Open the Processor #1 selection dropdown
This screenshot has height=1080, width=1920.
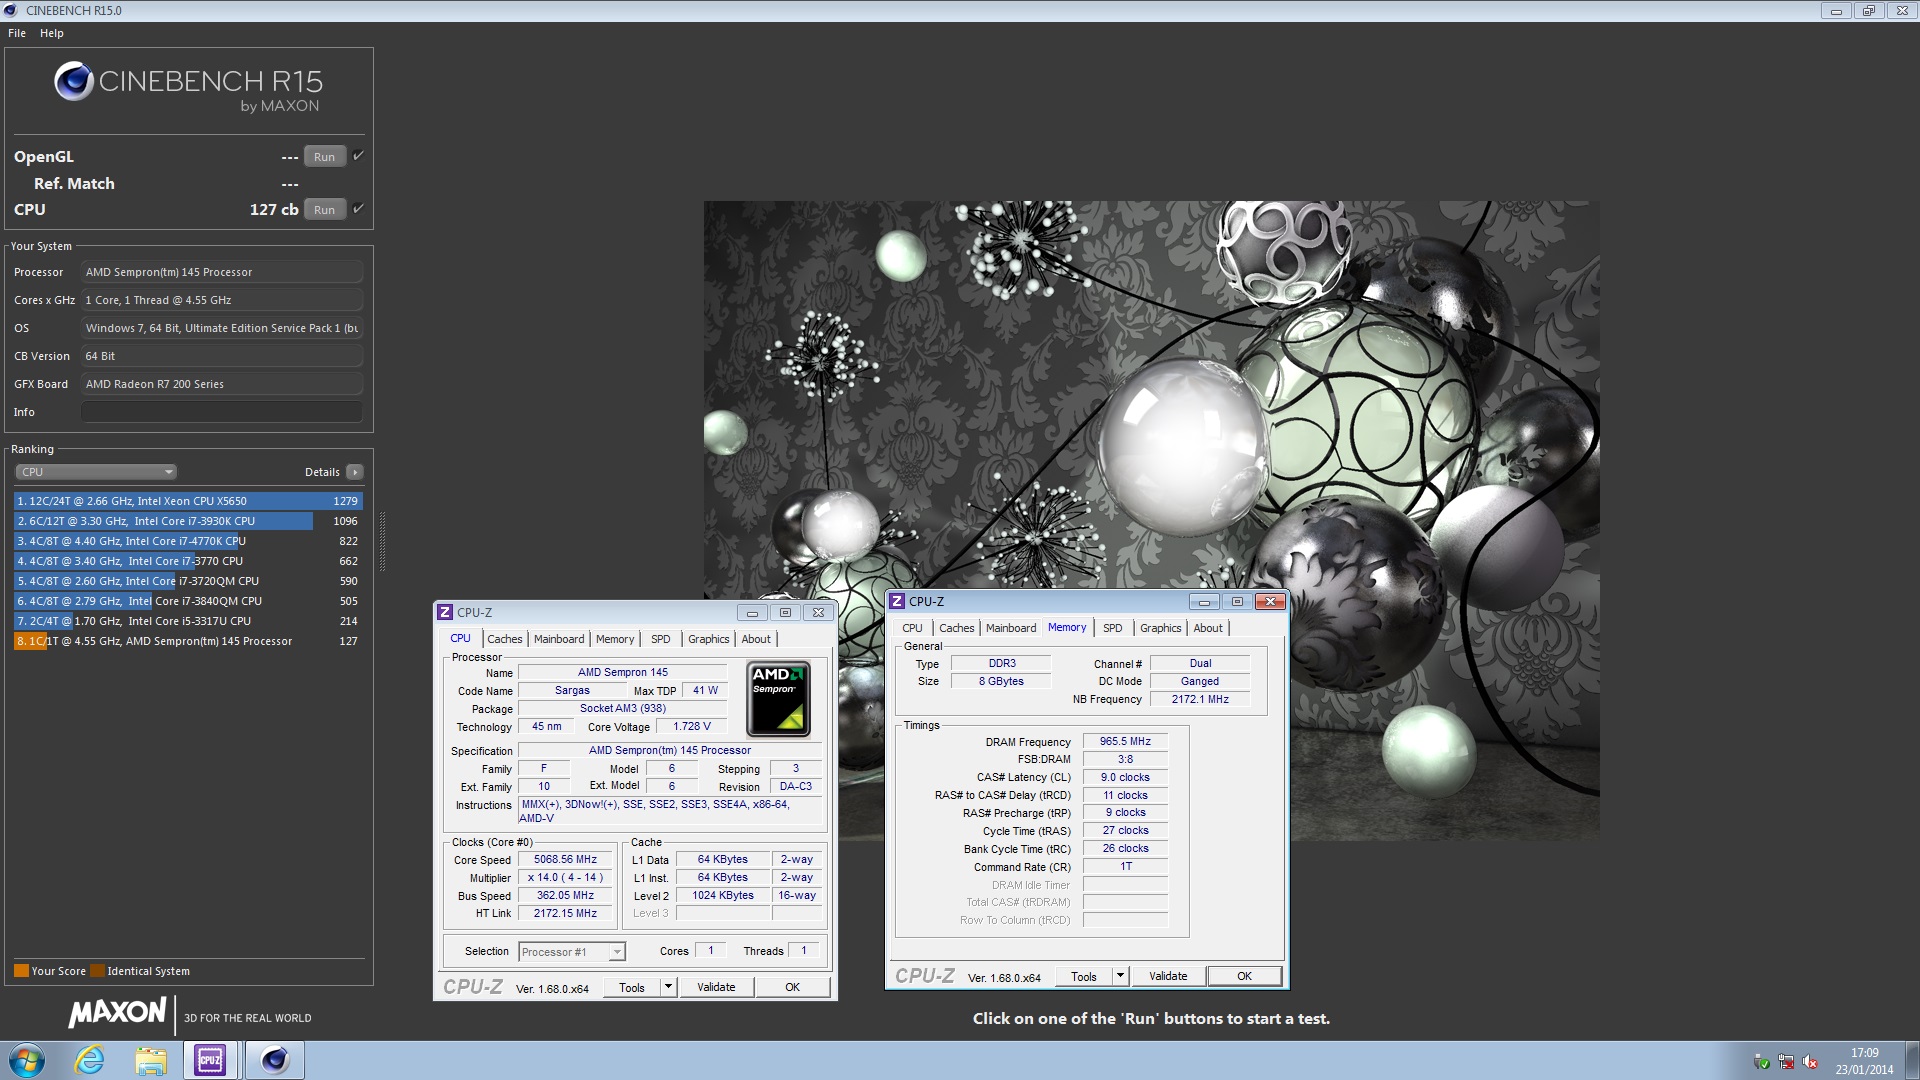click(572, 952)
